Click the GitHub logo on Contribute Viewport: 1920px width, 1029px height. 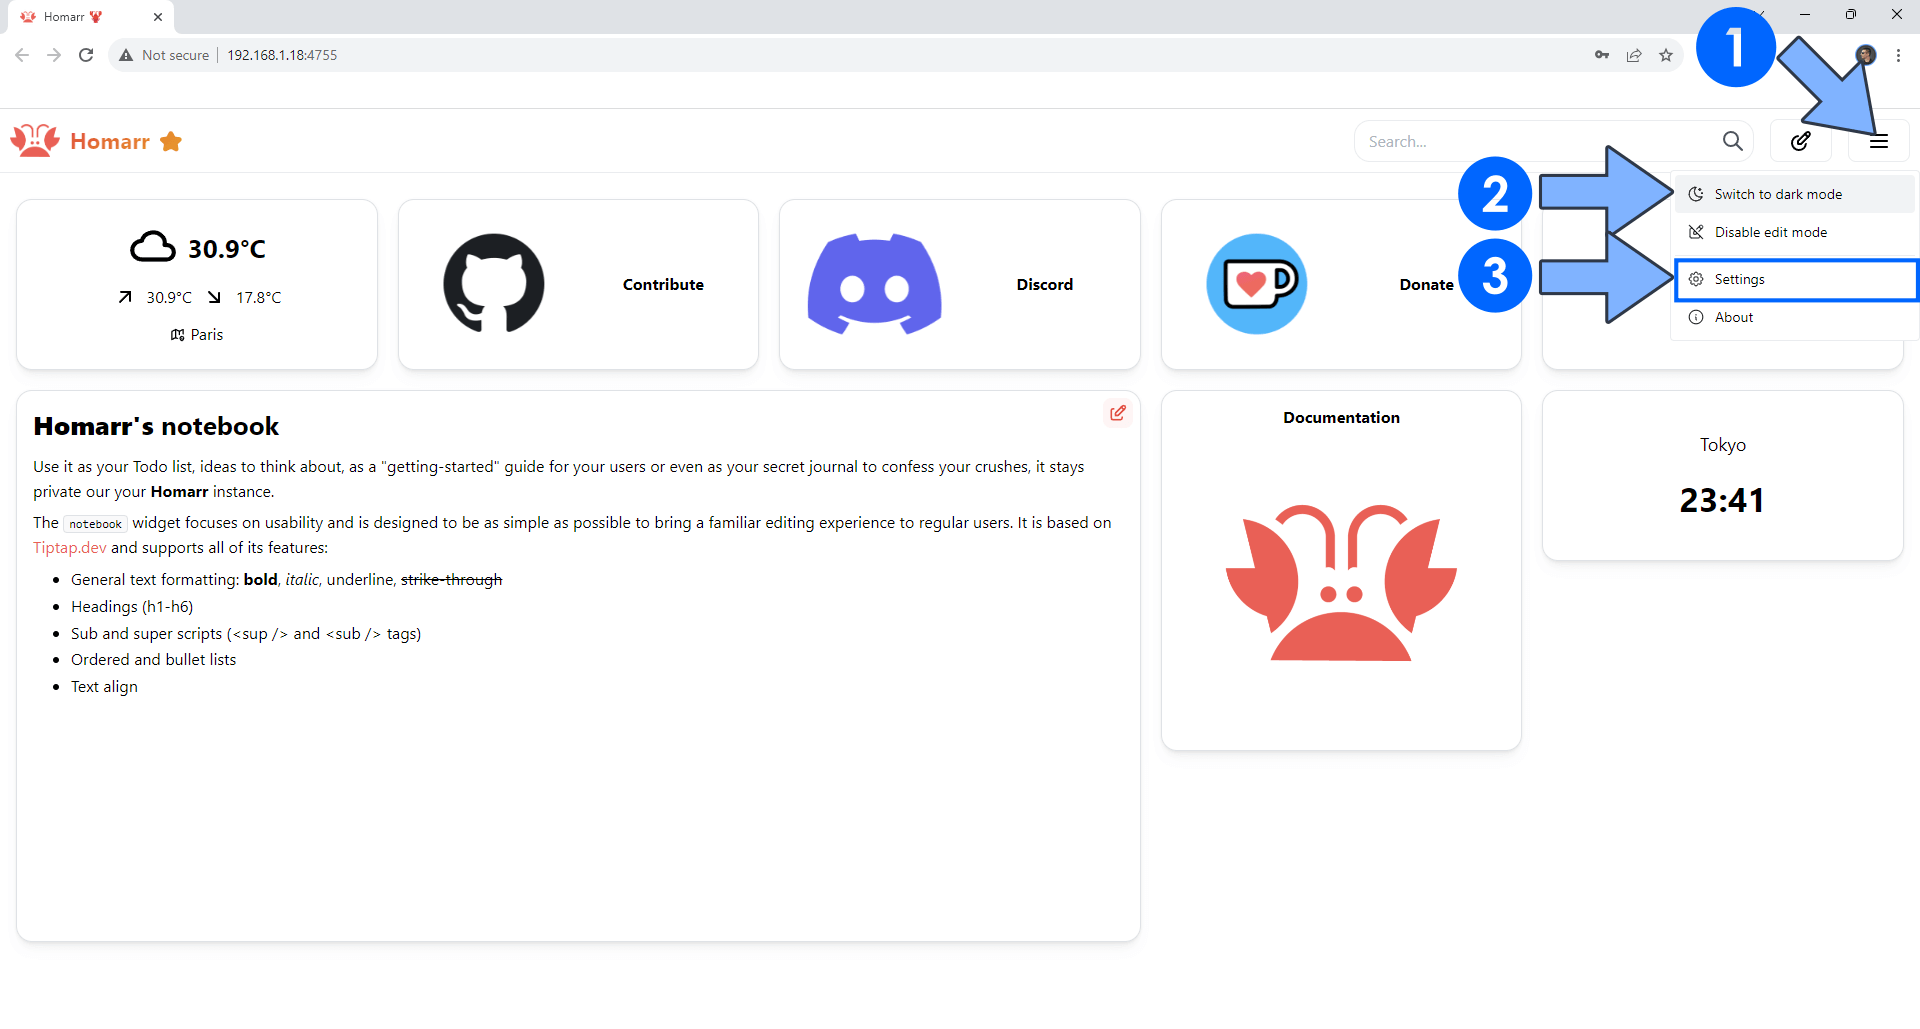[x=494, y=284]
